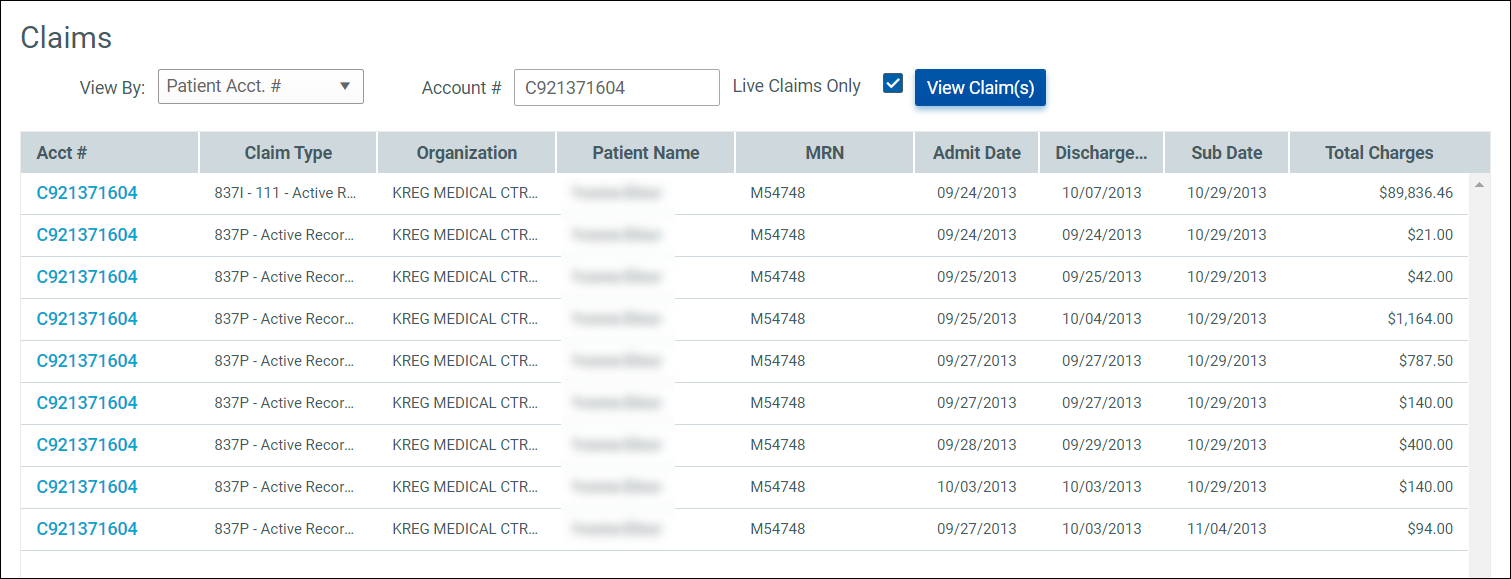The image size is (1511, 579).
Task: Select the claim row charged $1,164.00
Action: point(700,319)
